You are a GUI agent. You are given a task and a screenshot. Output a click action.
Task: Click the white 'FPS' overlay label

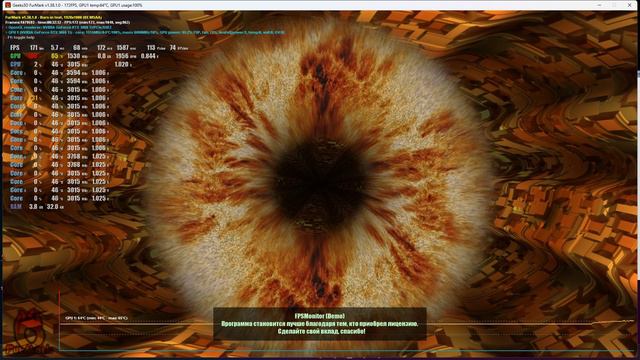15,48
